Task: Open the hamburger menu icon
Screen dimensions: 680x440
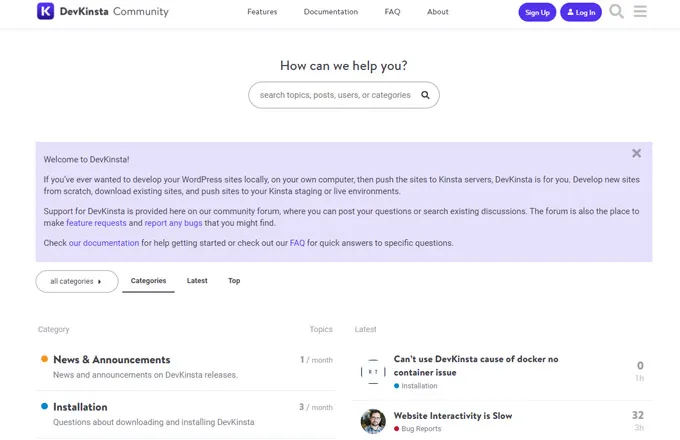Action: tap(640, 12)
